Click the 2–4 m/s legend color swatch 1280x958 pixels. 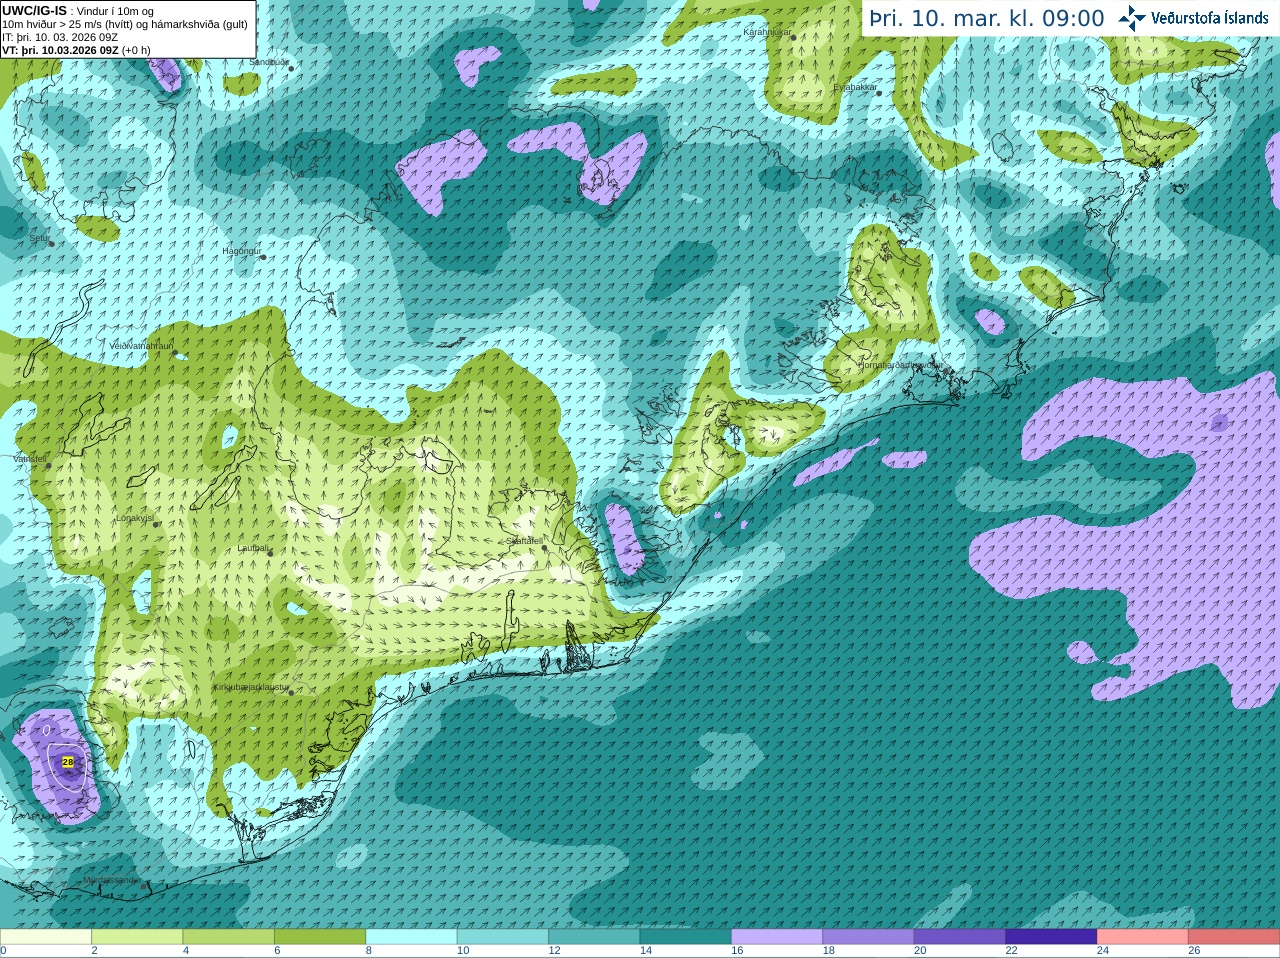pyautogui.click(x=137, y=937)
